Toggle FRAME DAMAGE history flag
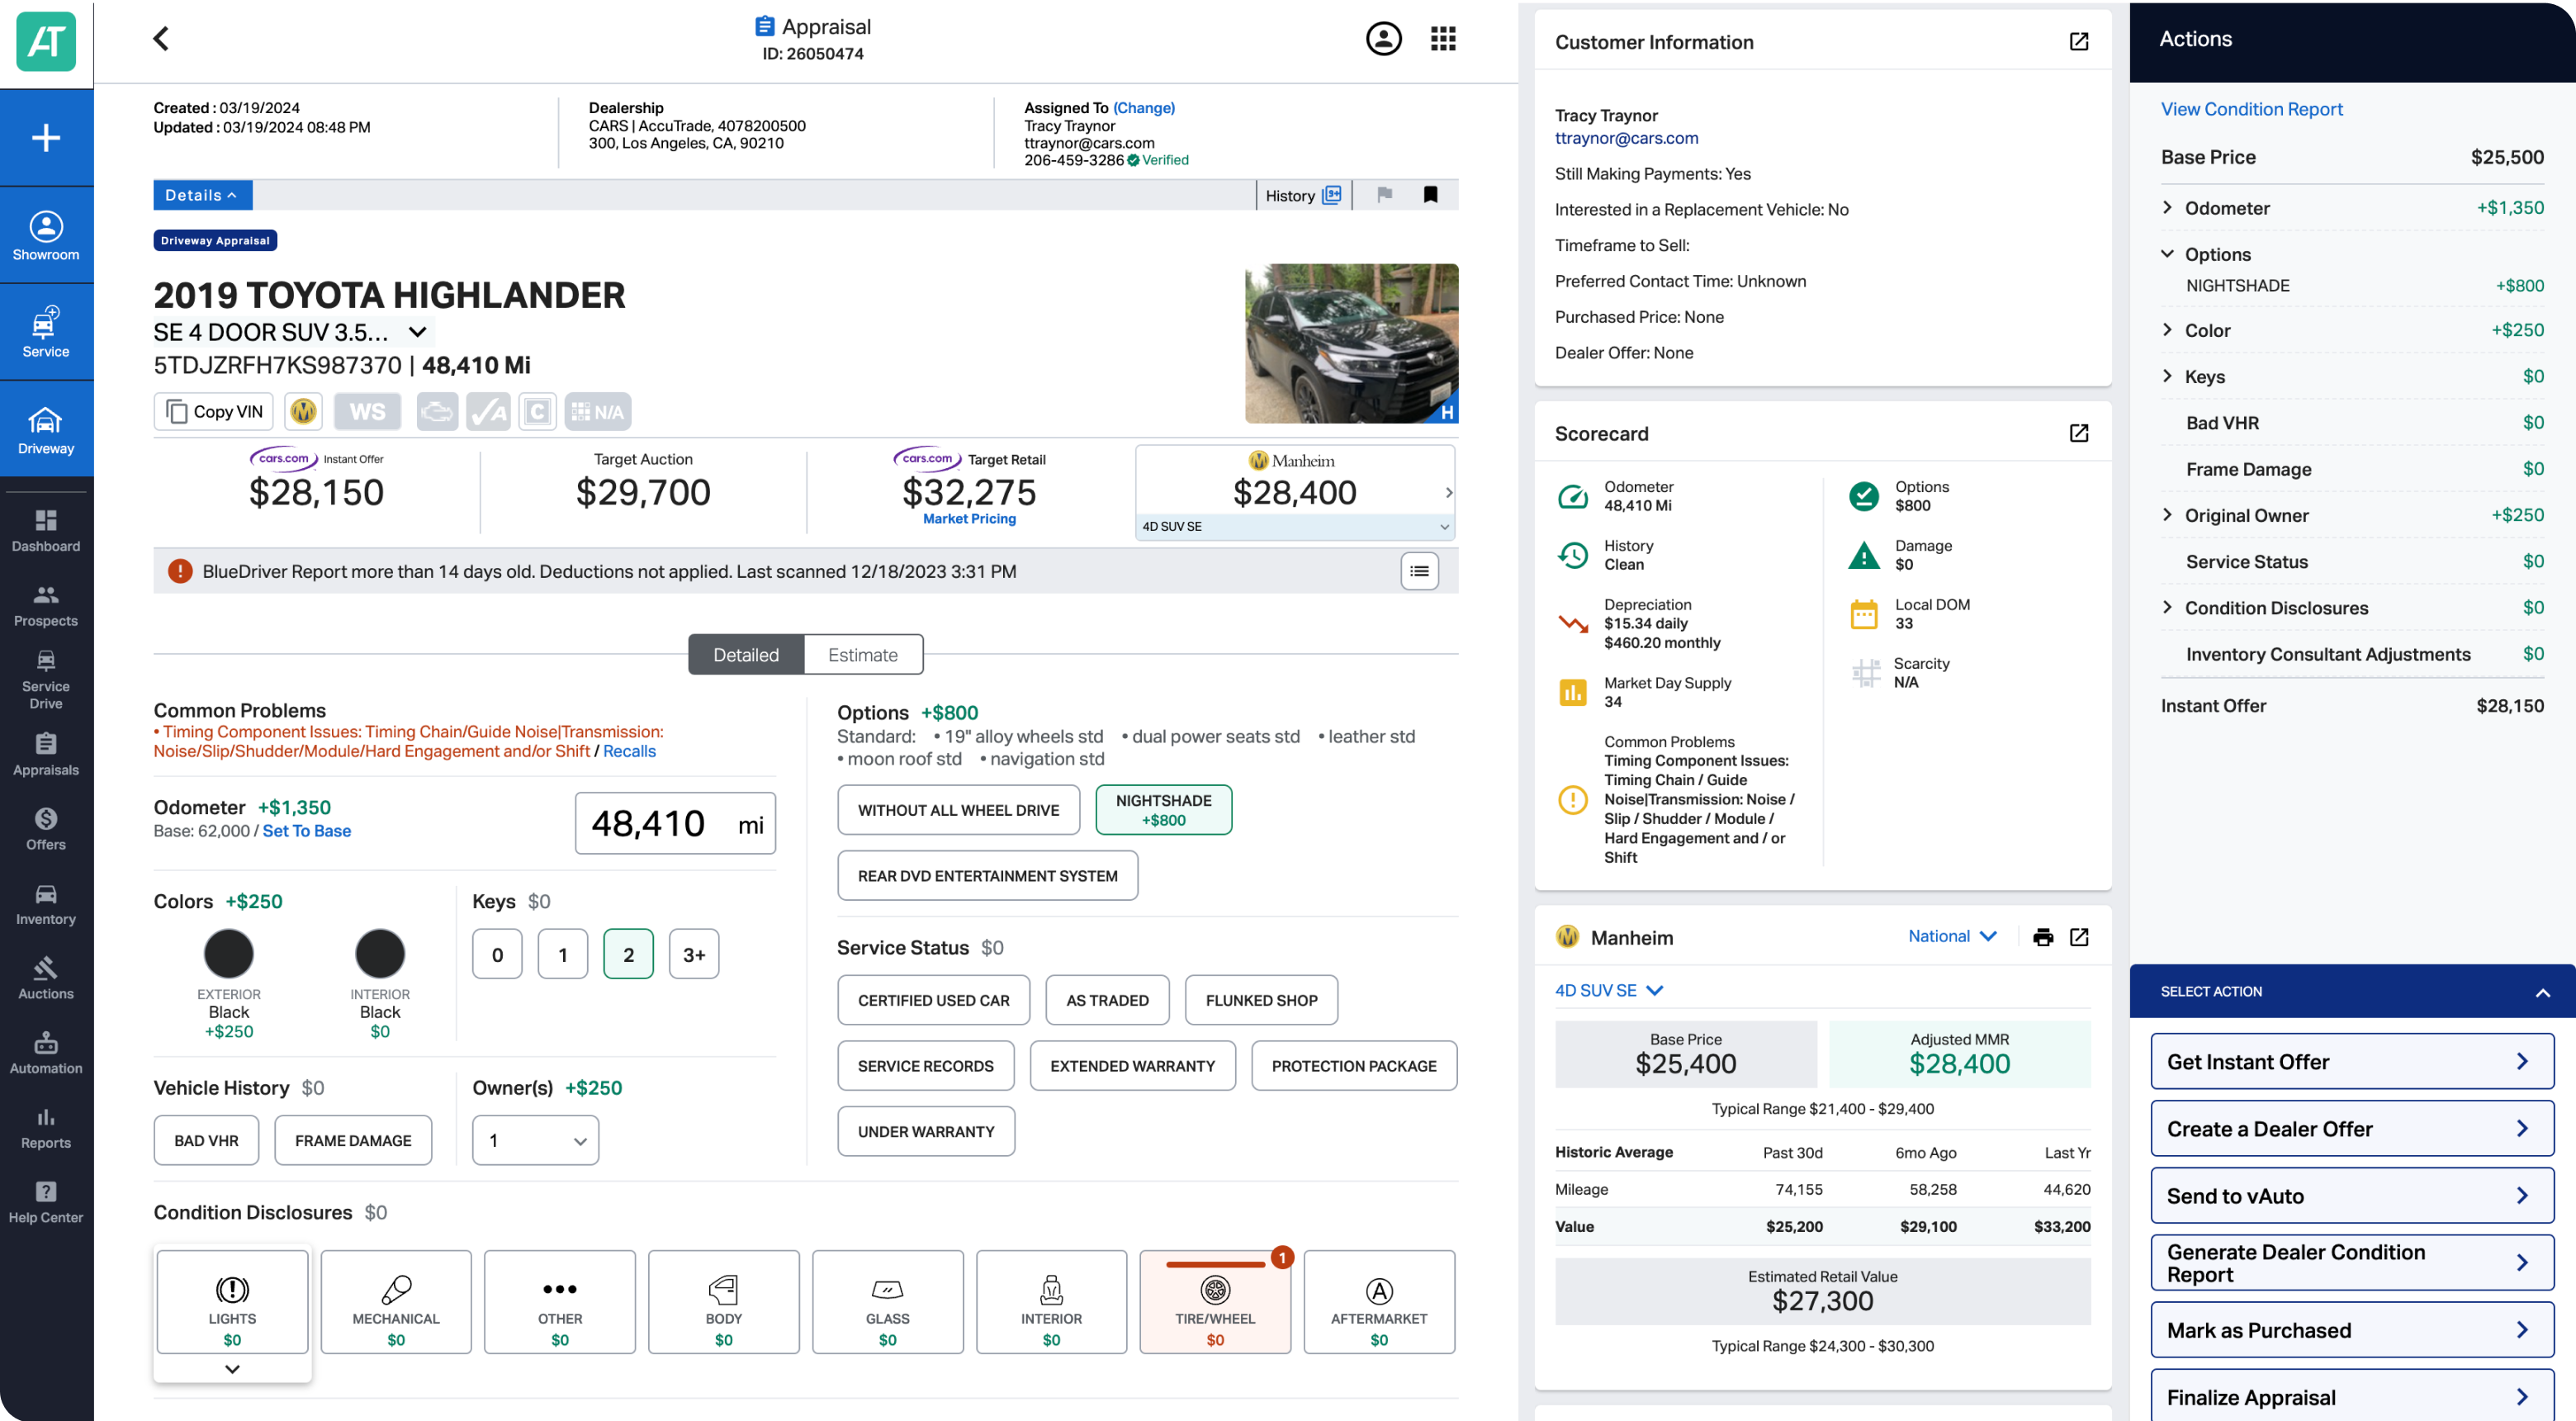Screen dimensions: 2576x1421 click(x=353, y=1140)
